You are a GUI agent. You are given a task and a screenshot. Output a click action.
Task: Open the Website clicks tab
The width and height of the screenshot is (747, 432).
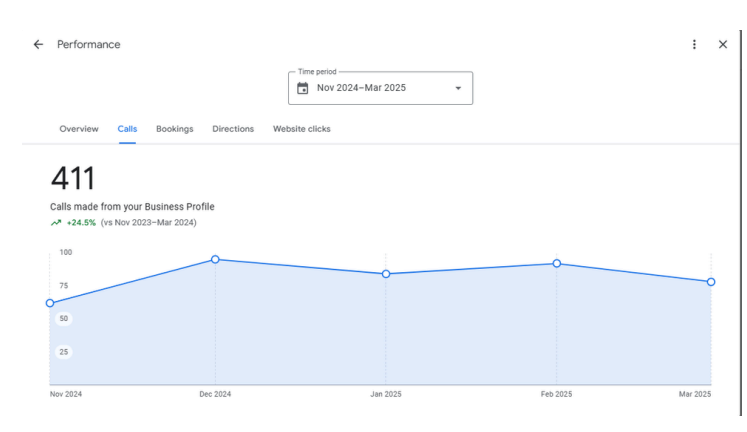[302, 129]
